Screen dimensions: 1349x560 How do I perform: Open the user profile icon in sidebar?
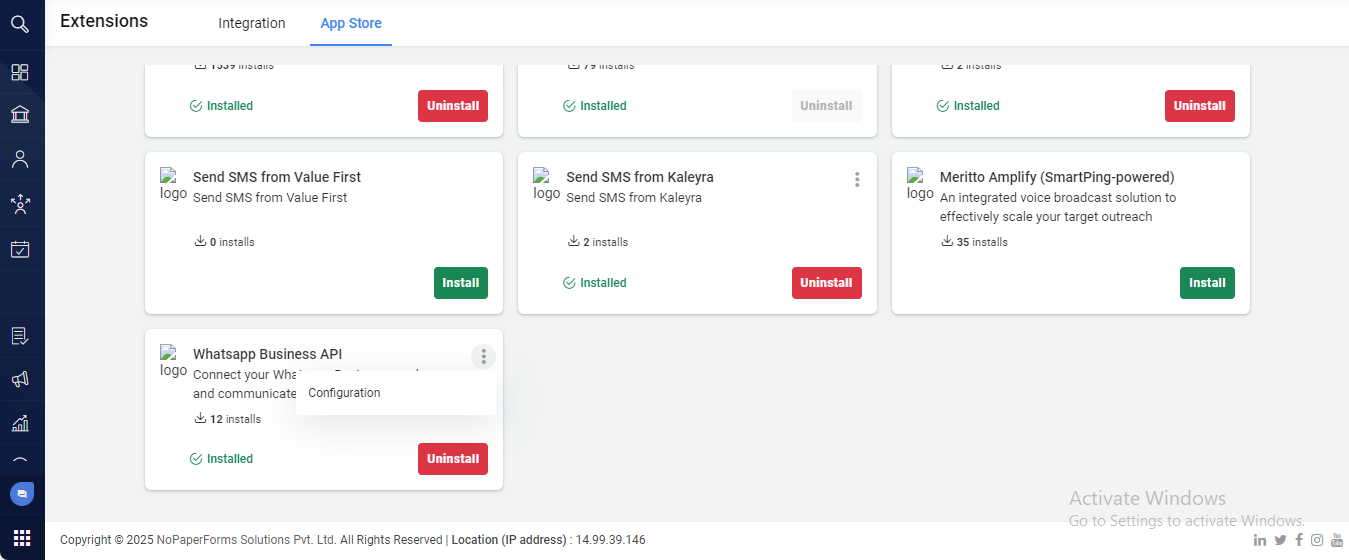click(x=20, y=159)
